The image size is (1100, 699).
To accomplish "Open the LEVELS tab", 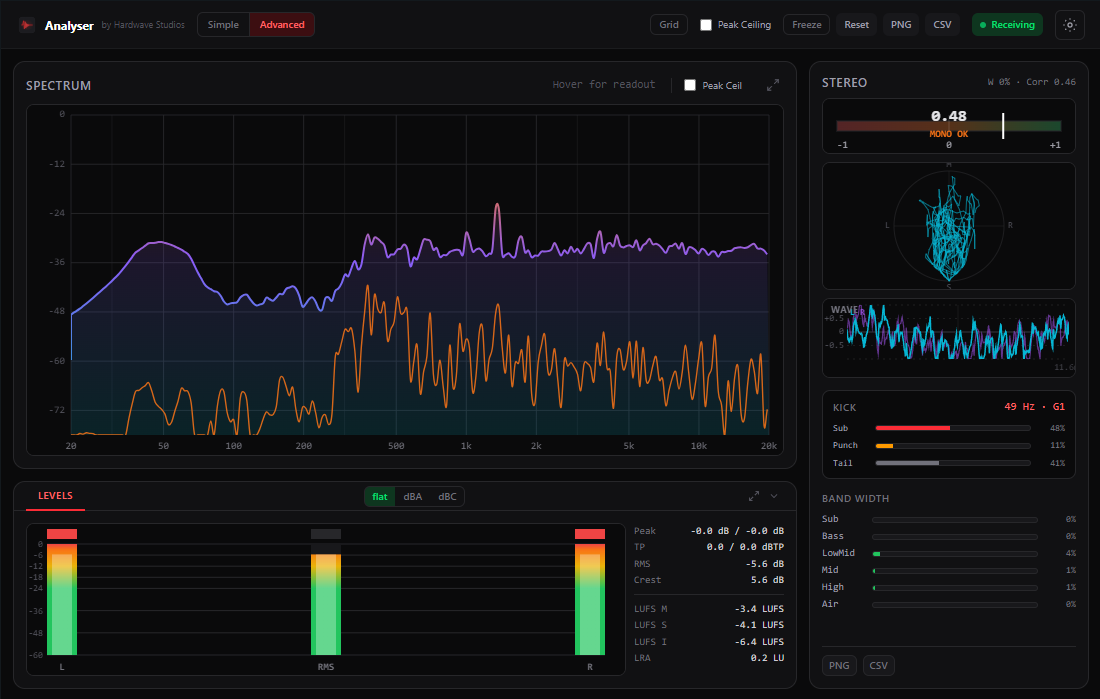I will pos(55,495).
